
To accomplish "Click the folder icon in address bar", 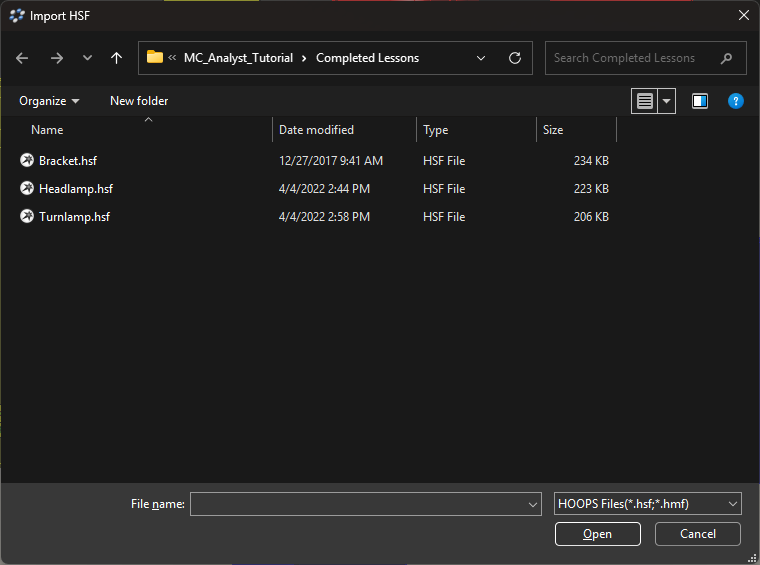I will [x=155, y=57].
